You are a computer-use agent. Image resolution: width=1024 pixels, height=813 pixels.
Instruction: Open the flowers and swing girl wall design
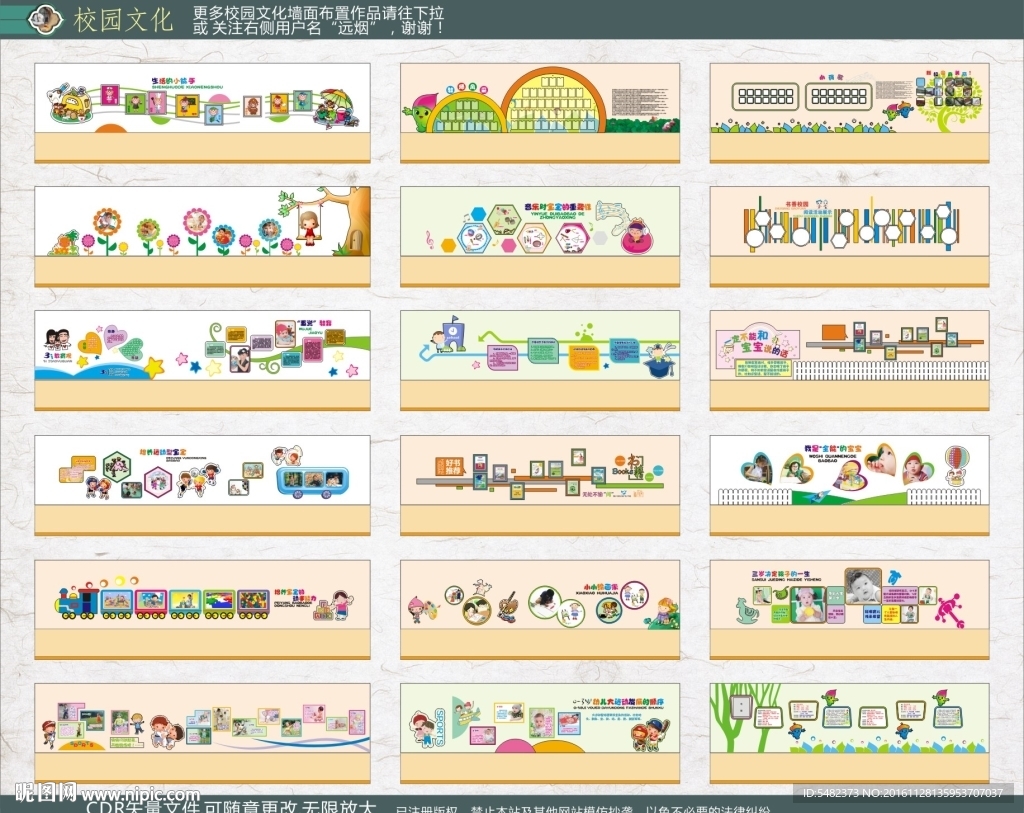click(x=202, y=236)
